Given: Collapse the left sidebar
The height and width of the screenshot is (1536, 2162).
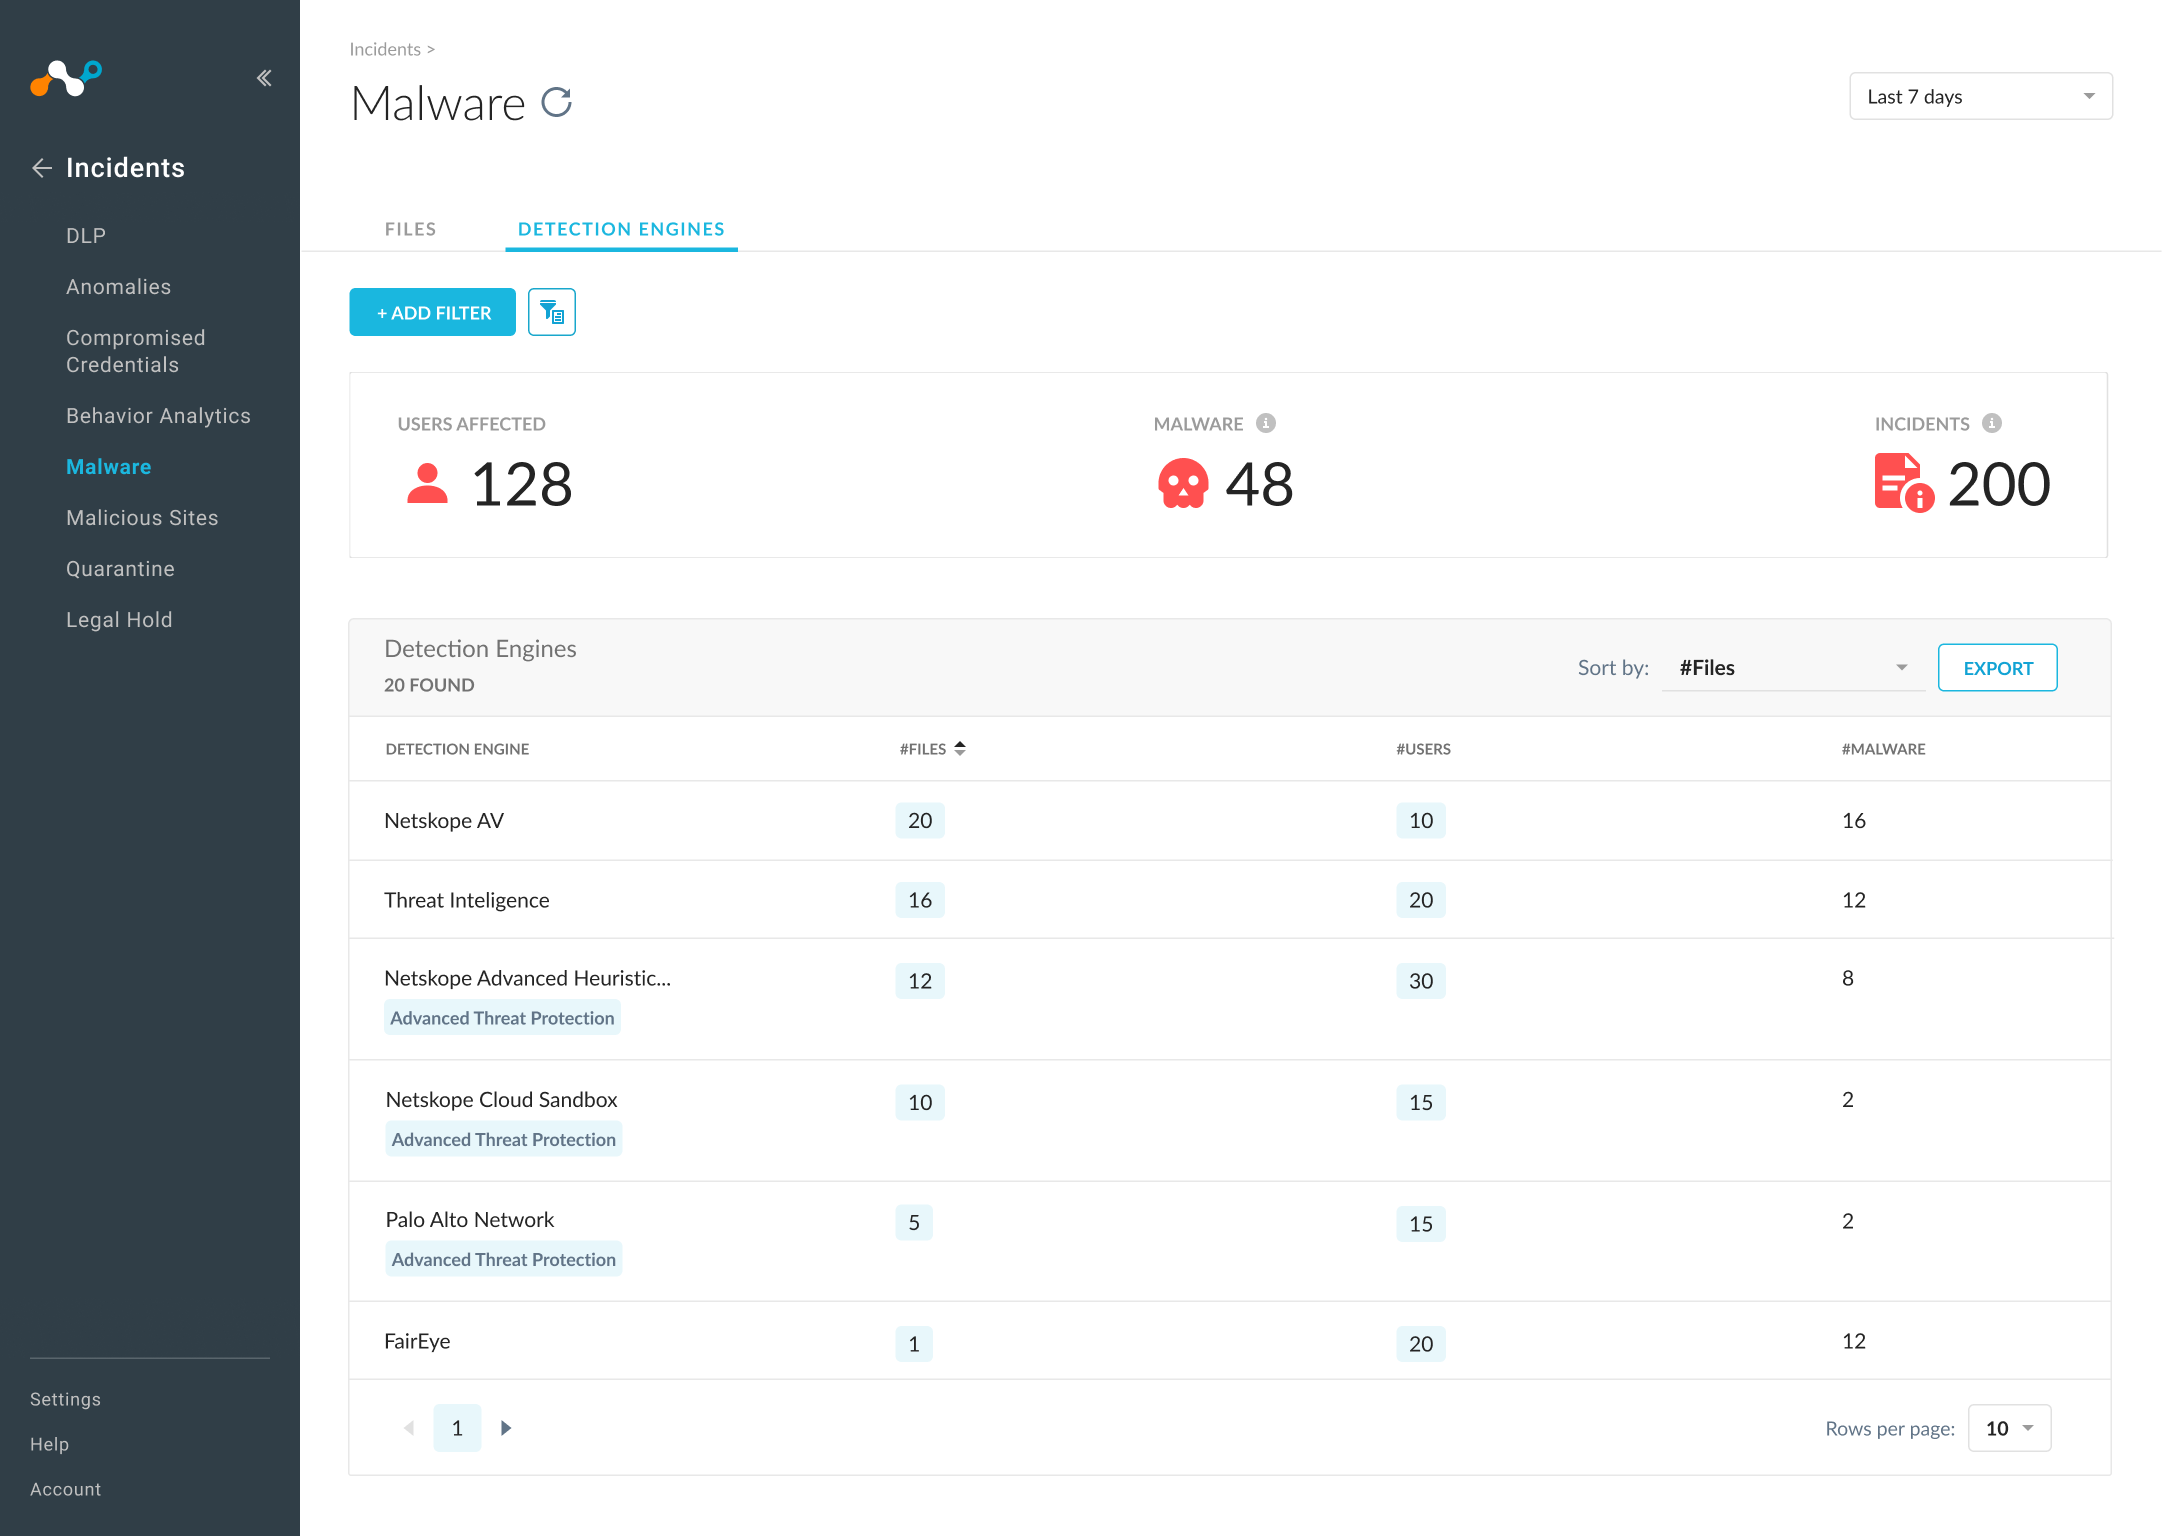Looking at the screenshot, I should (264, 77).
